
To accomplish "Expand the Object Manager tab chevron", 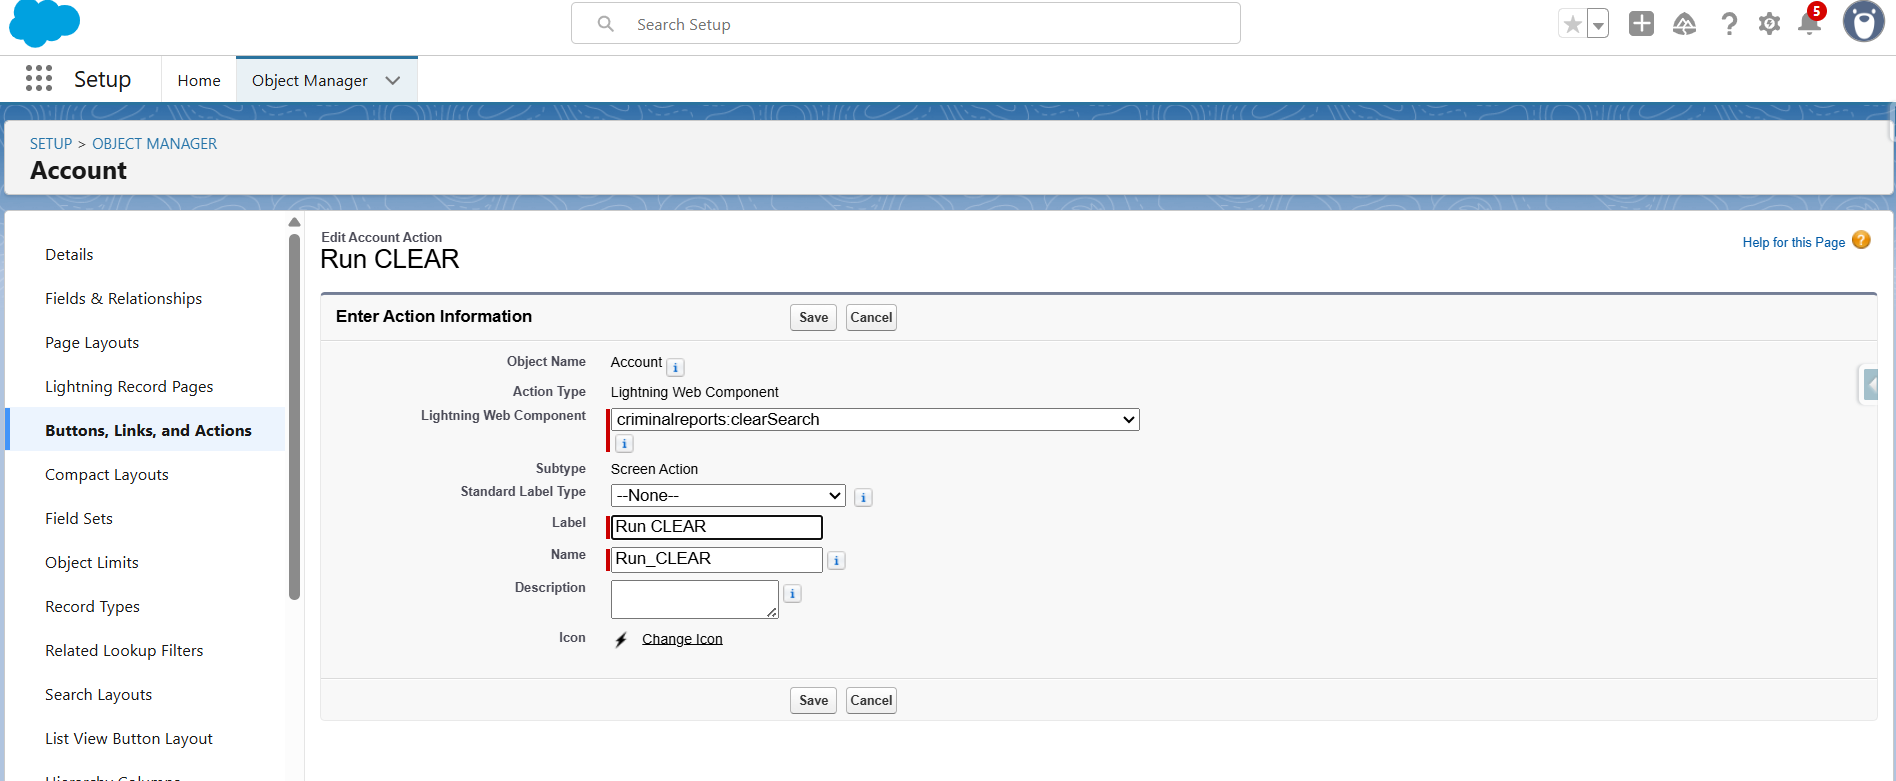I will click(393, 80).
